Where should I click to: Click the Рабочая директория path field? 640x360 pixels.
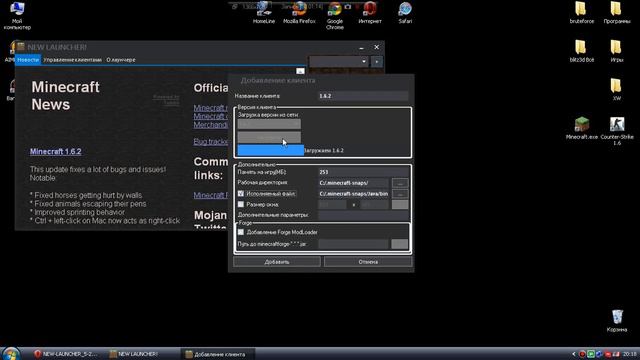[354, 183]
